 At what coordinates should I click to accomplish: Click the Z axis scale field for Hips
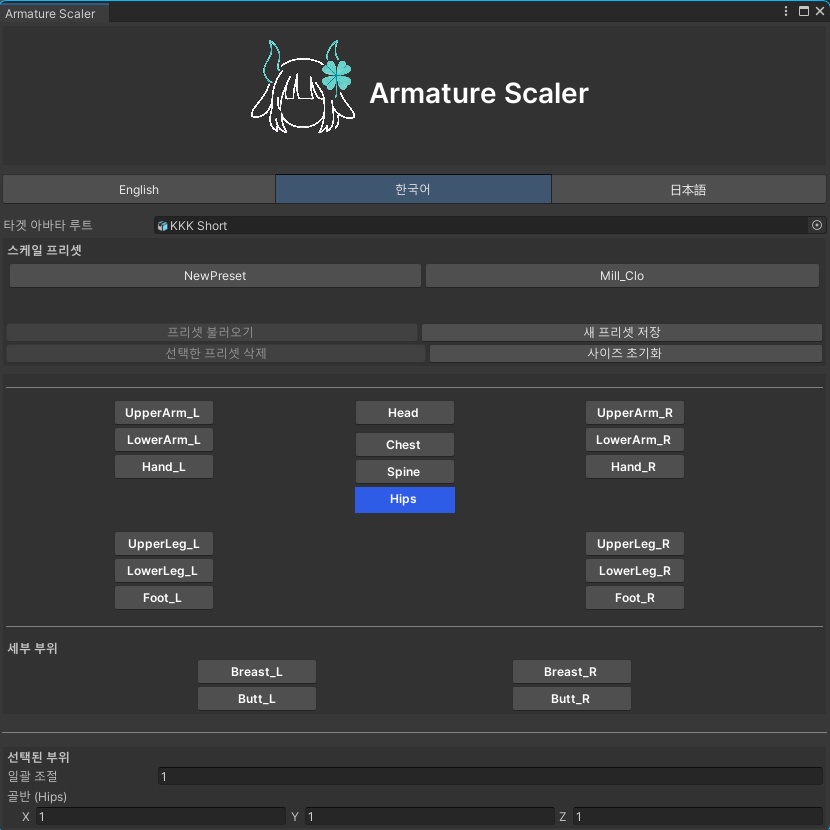(x=697, y=816)
